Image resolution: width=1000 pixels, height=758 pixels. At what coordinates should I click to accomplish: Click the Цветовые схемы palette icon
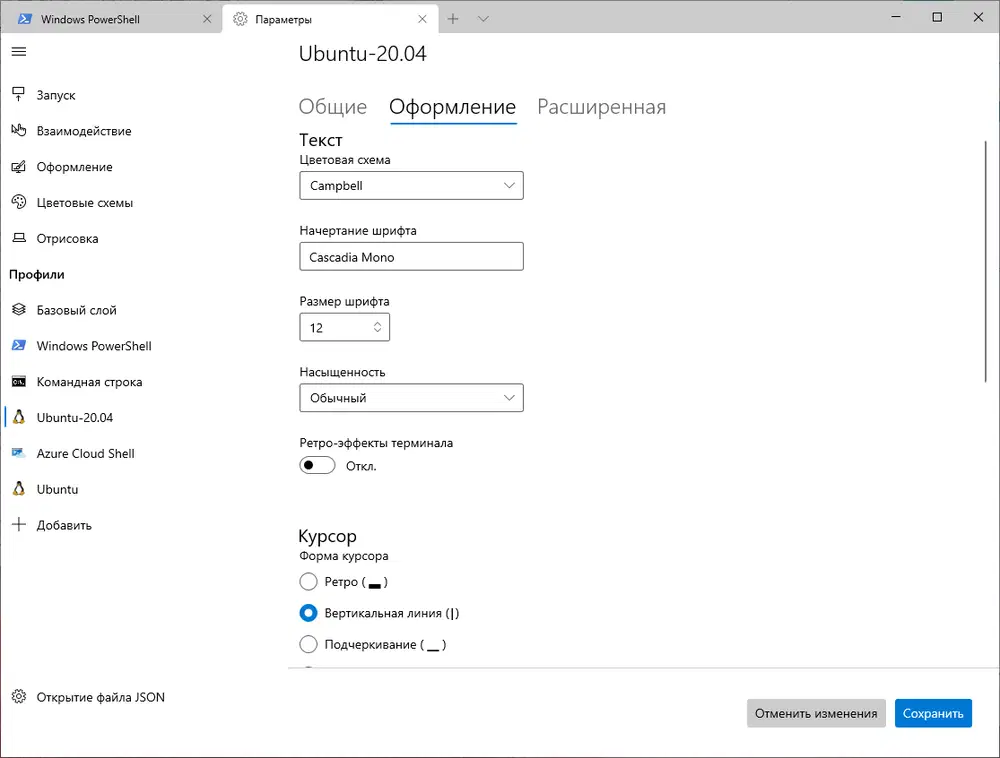click(18, 202)
